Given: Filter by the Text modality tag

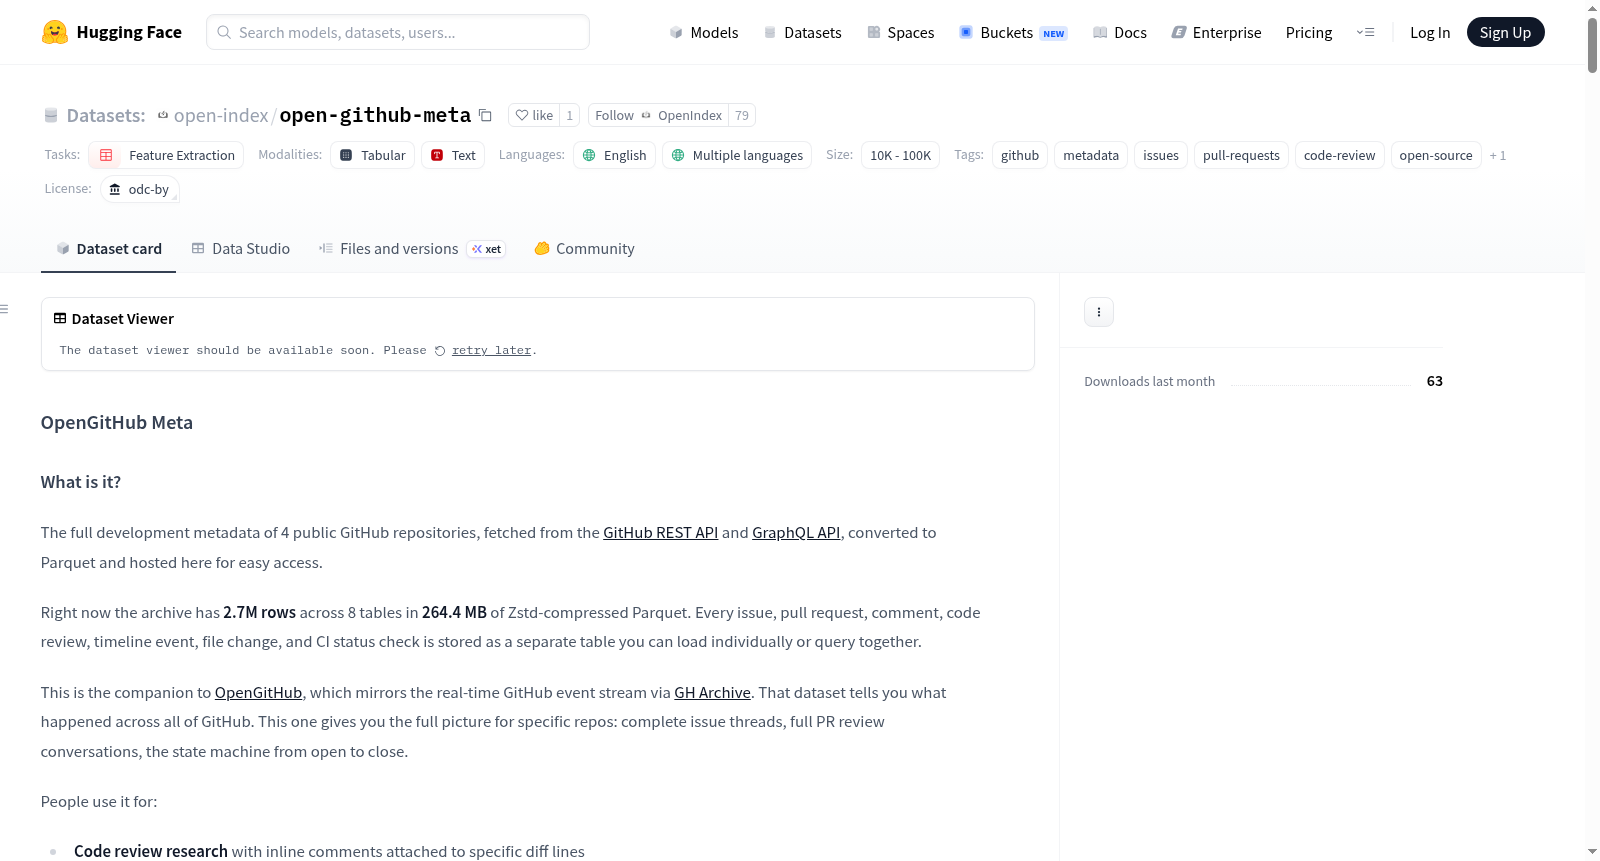Looking at the screenshot, I should (453, 155).
